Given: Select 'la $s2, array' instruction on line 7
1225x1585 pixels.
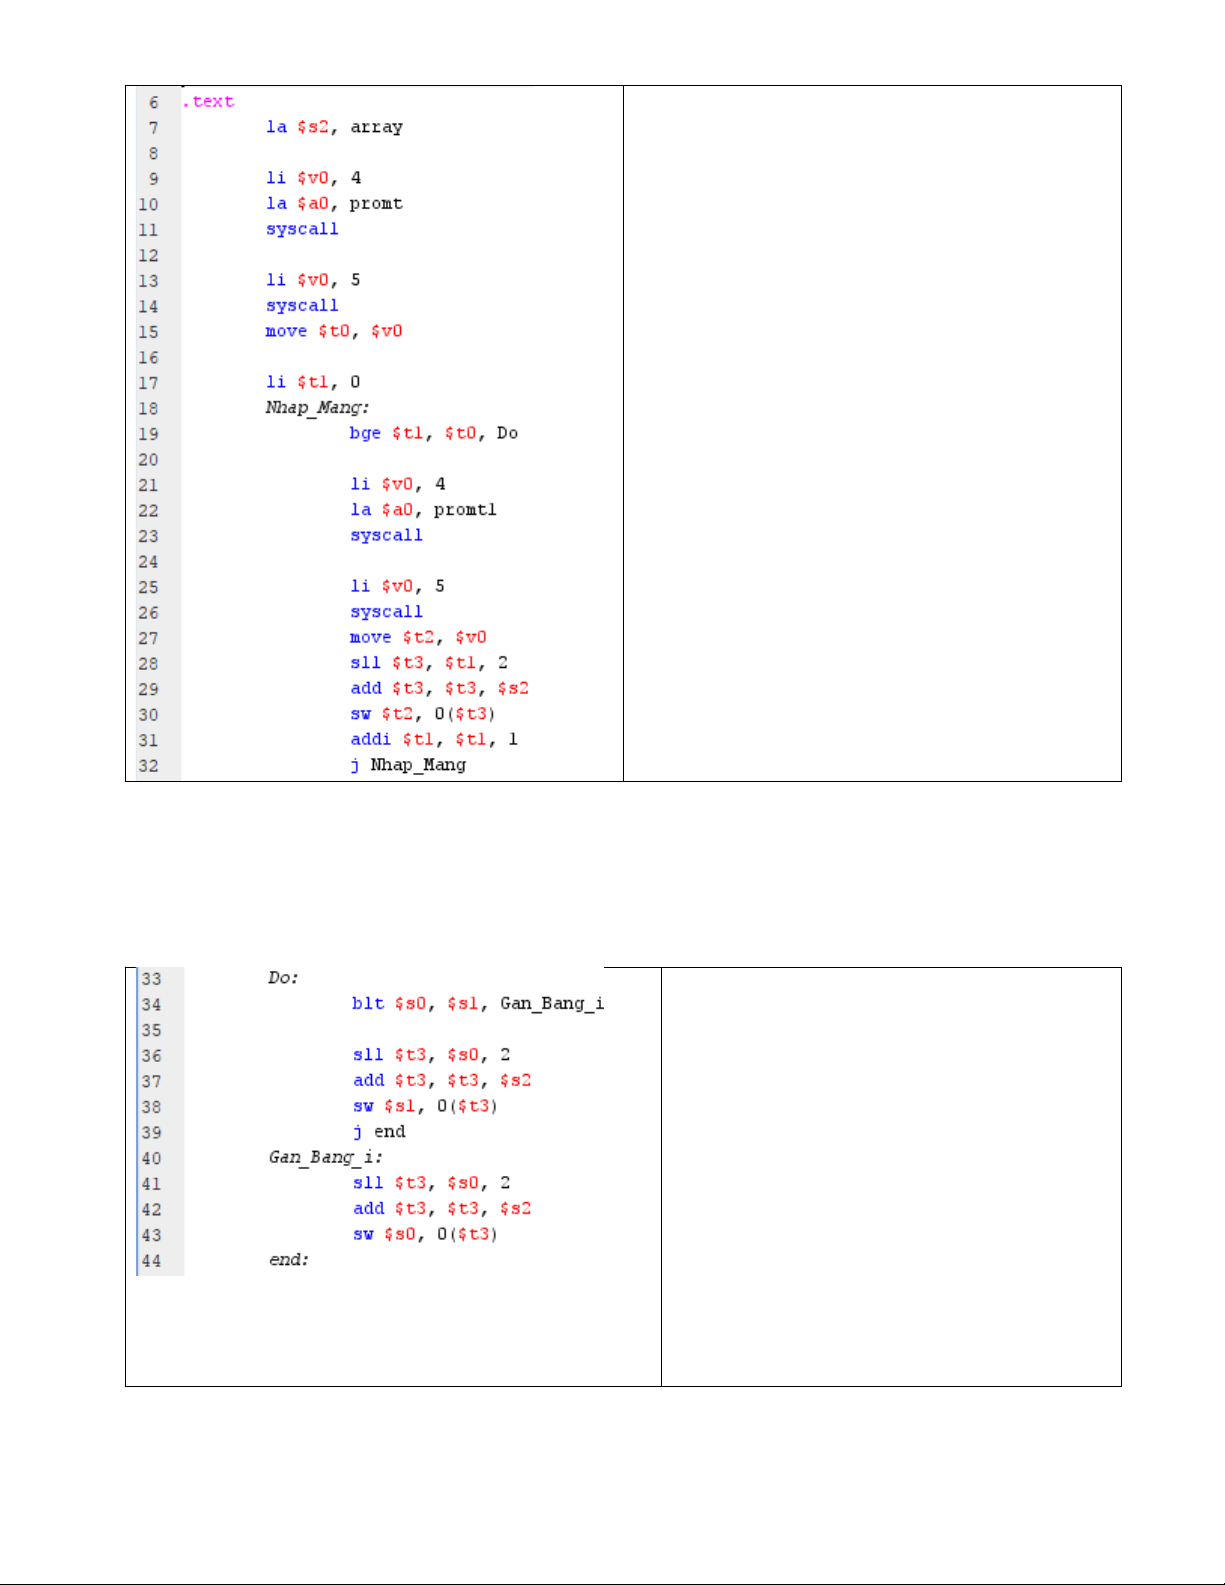Looking at the screenshot, I should [334, 127].
